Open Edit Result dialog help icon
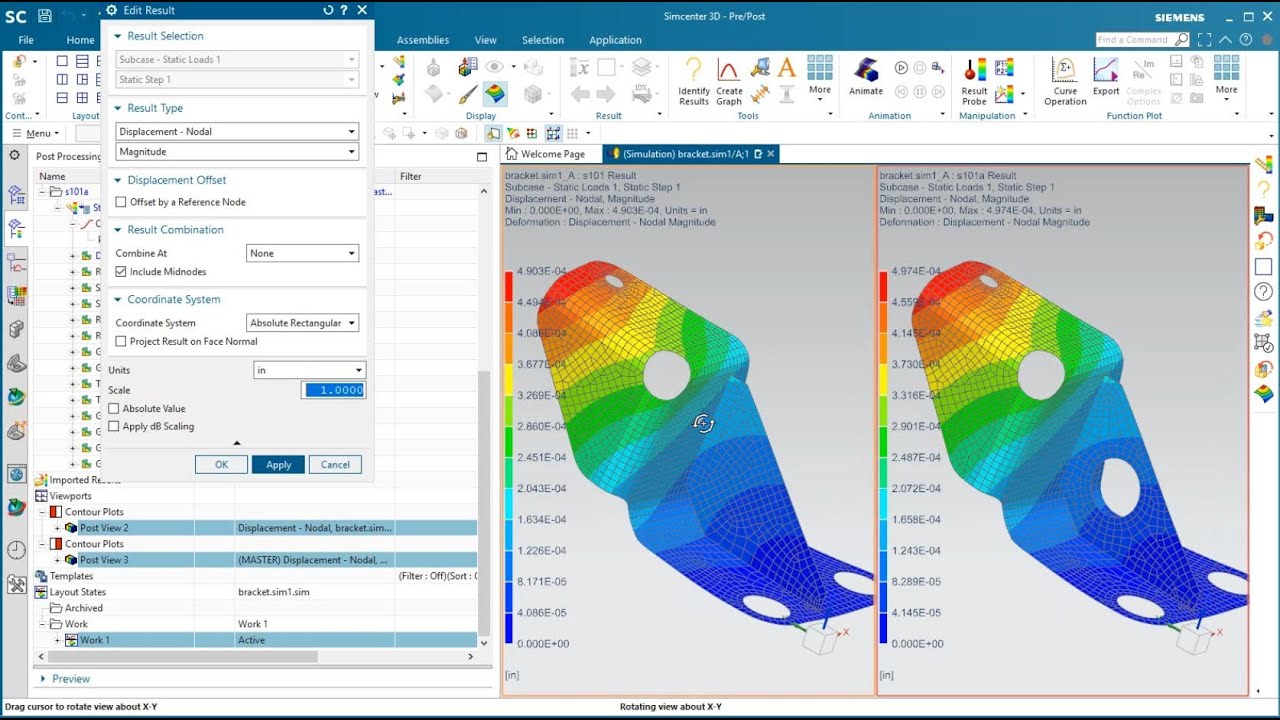This screenshot has height=720, width=1280. coord(344,10)
